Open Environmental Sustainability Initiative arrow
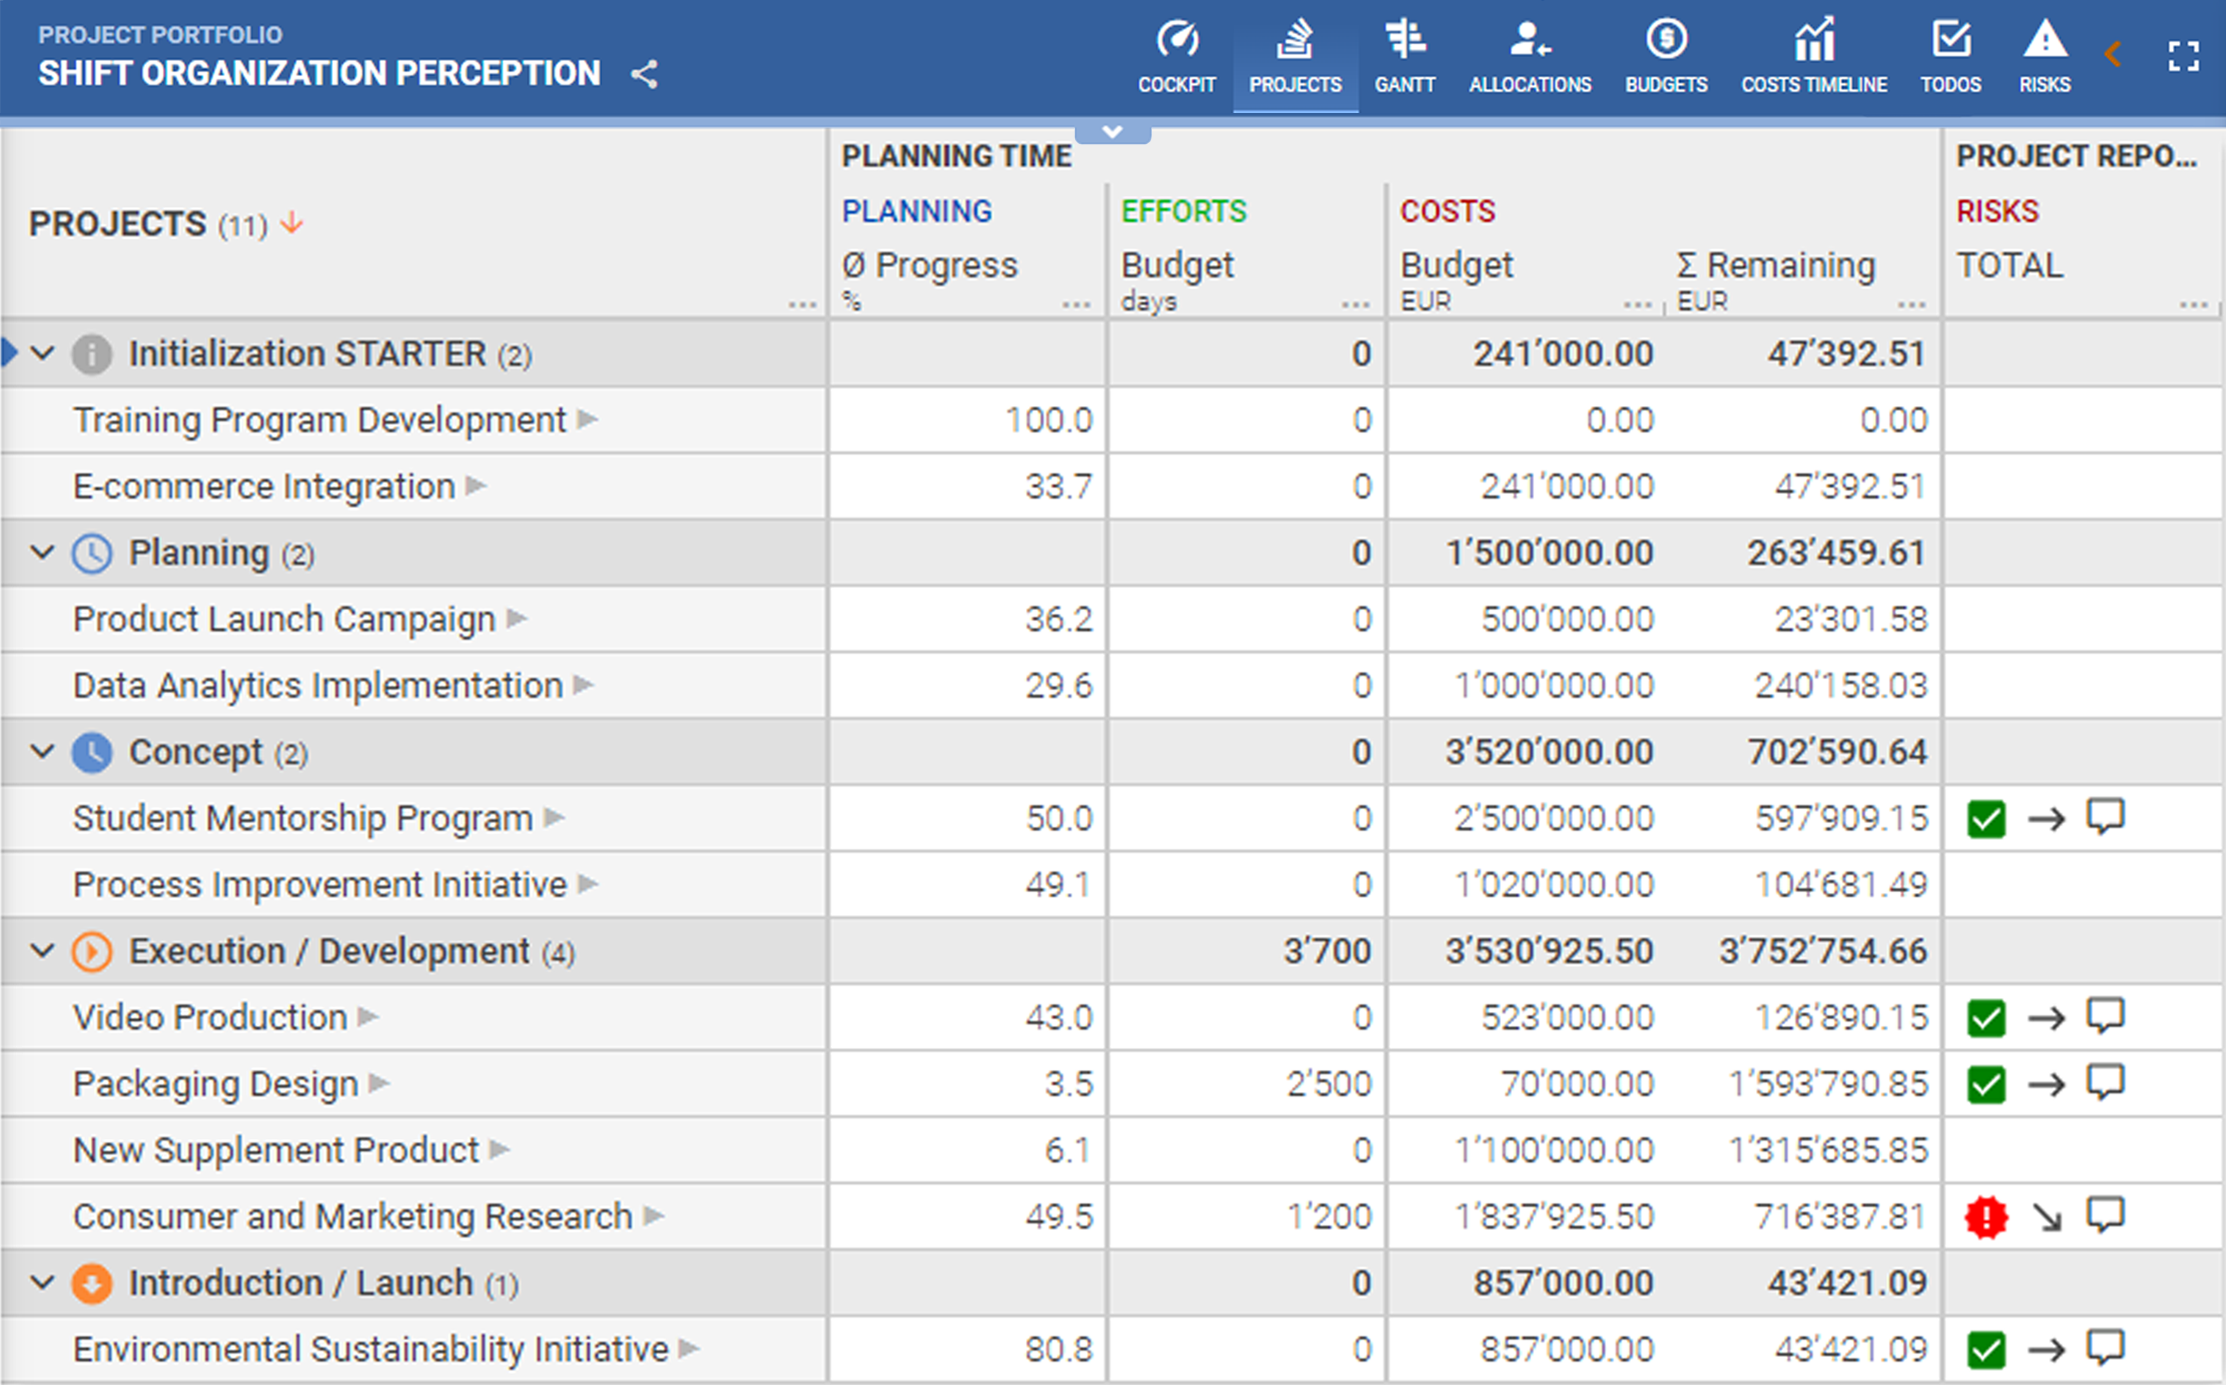 [689, 1349]
